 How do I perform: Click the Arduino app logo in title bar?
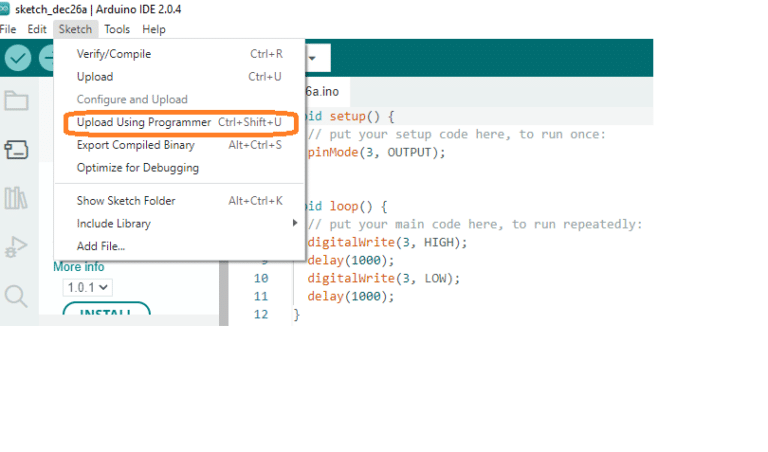coord(4,9)
